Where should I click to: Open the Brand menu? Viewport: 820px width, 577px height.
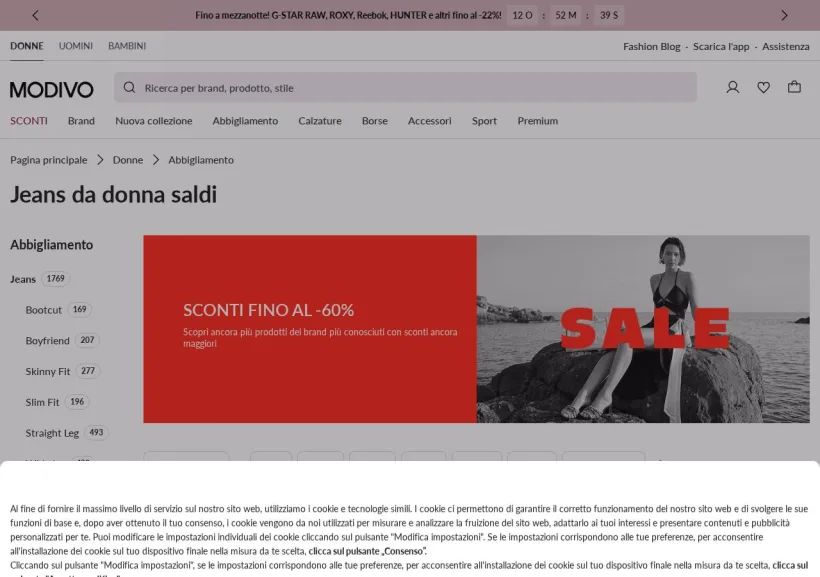pyautogui.click(x=81, y=121)
